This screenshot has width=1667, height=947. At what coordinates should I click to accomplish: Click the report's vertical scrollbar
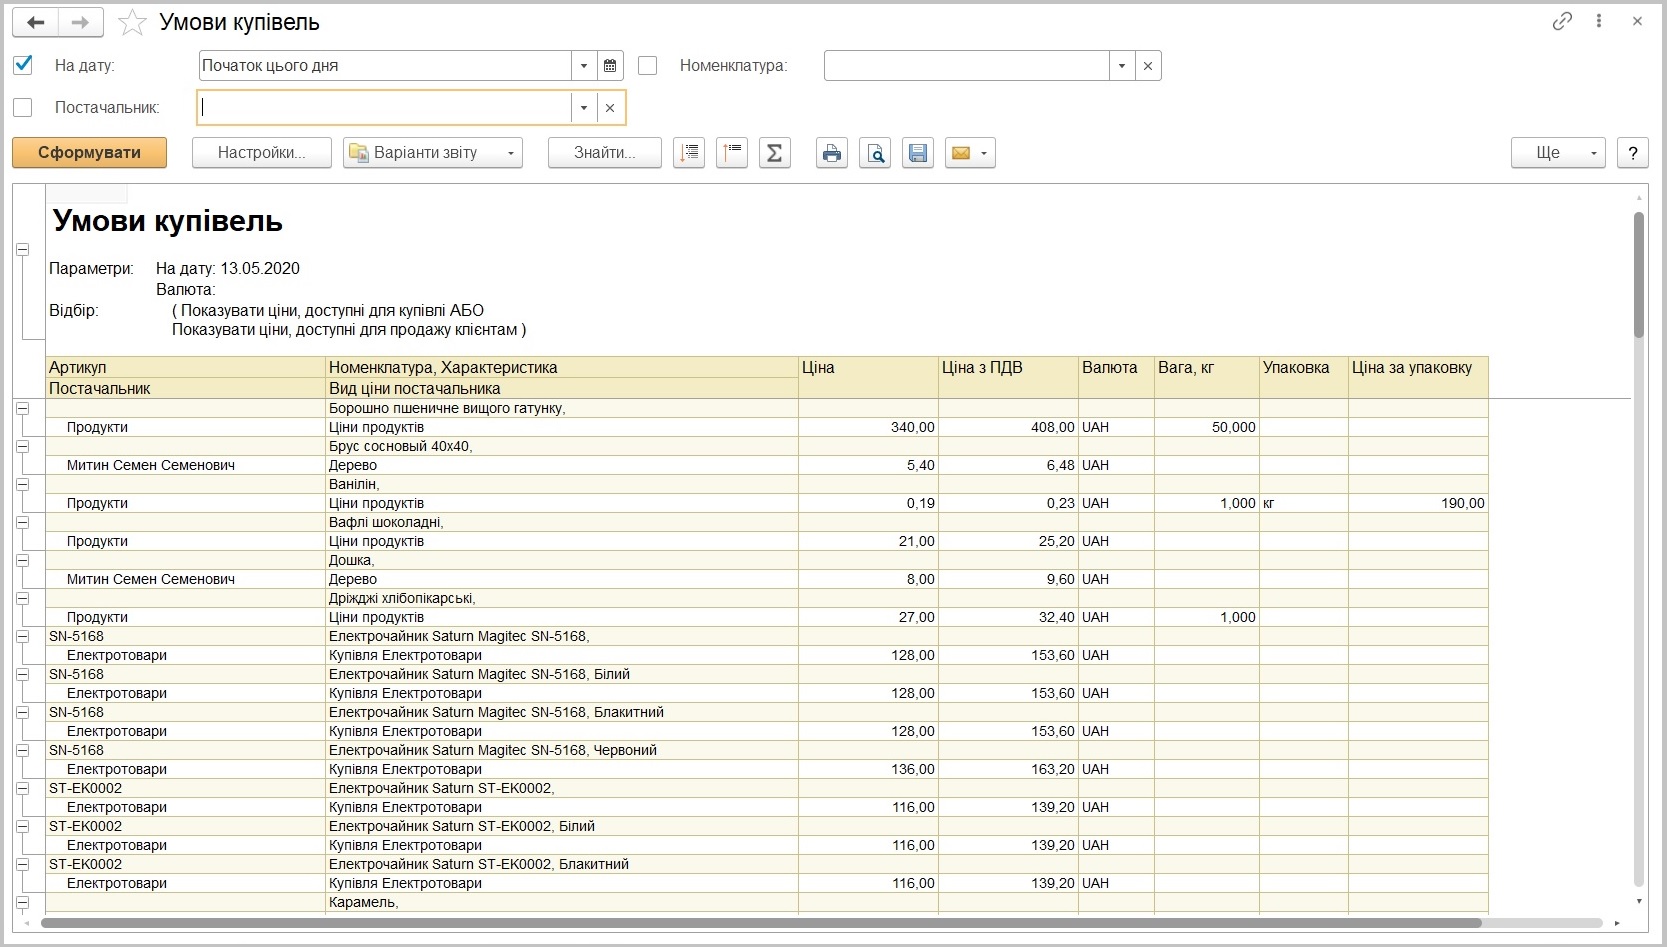click(1638, 275)
